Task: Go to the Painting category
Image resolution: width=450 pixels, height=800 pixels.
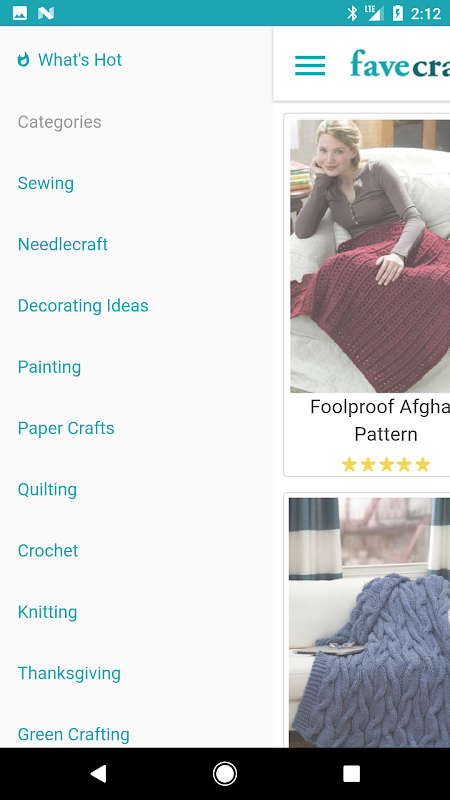Action: pyautogui.click(x=49, y=367)
